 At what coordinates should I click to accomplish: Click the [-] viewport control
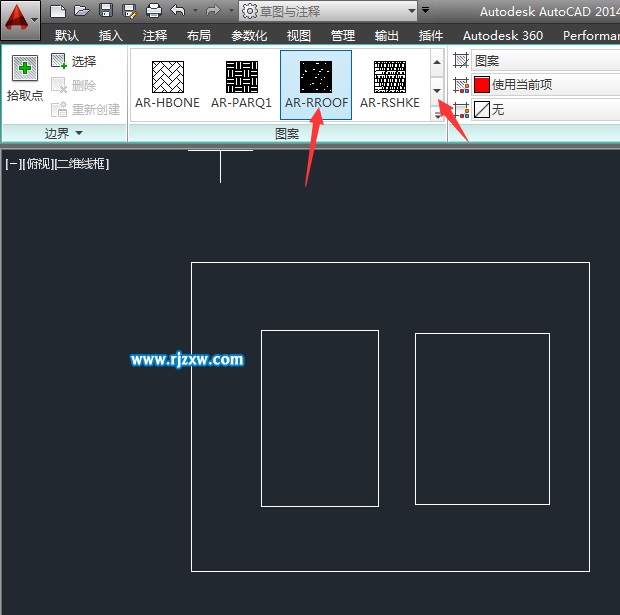(13, 164)
